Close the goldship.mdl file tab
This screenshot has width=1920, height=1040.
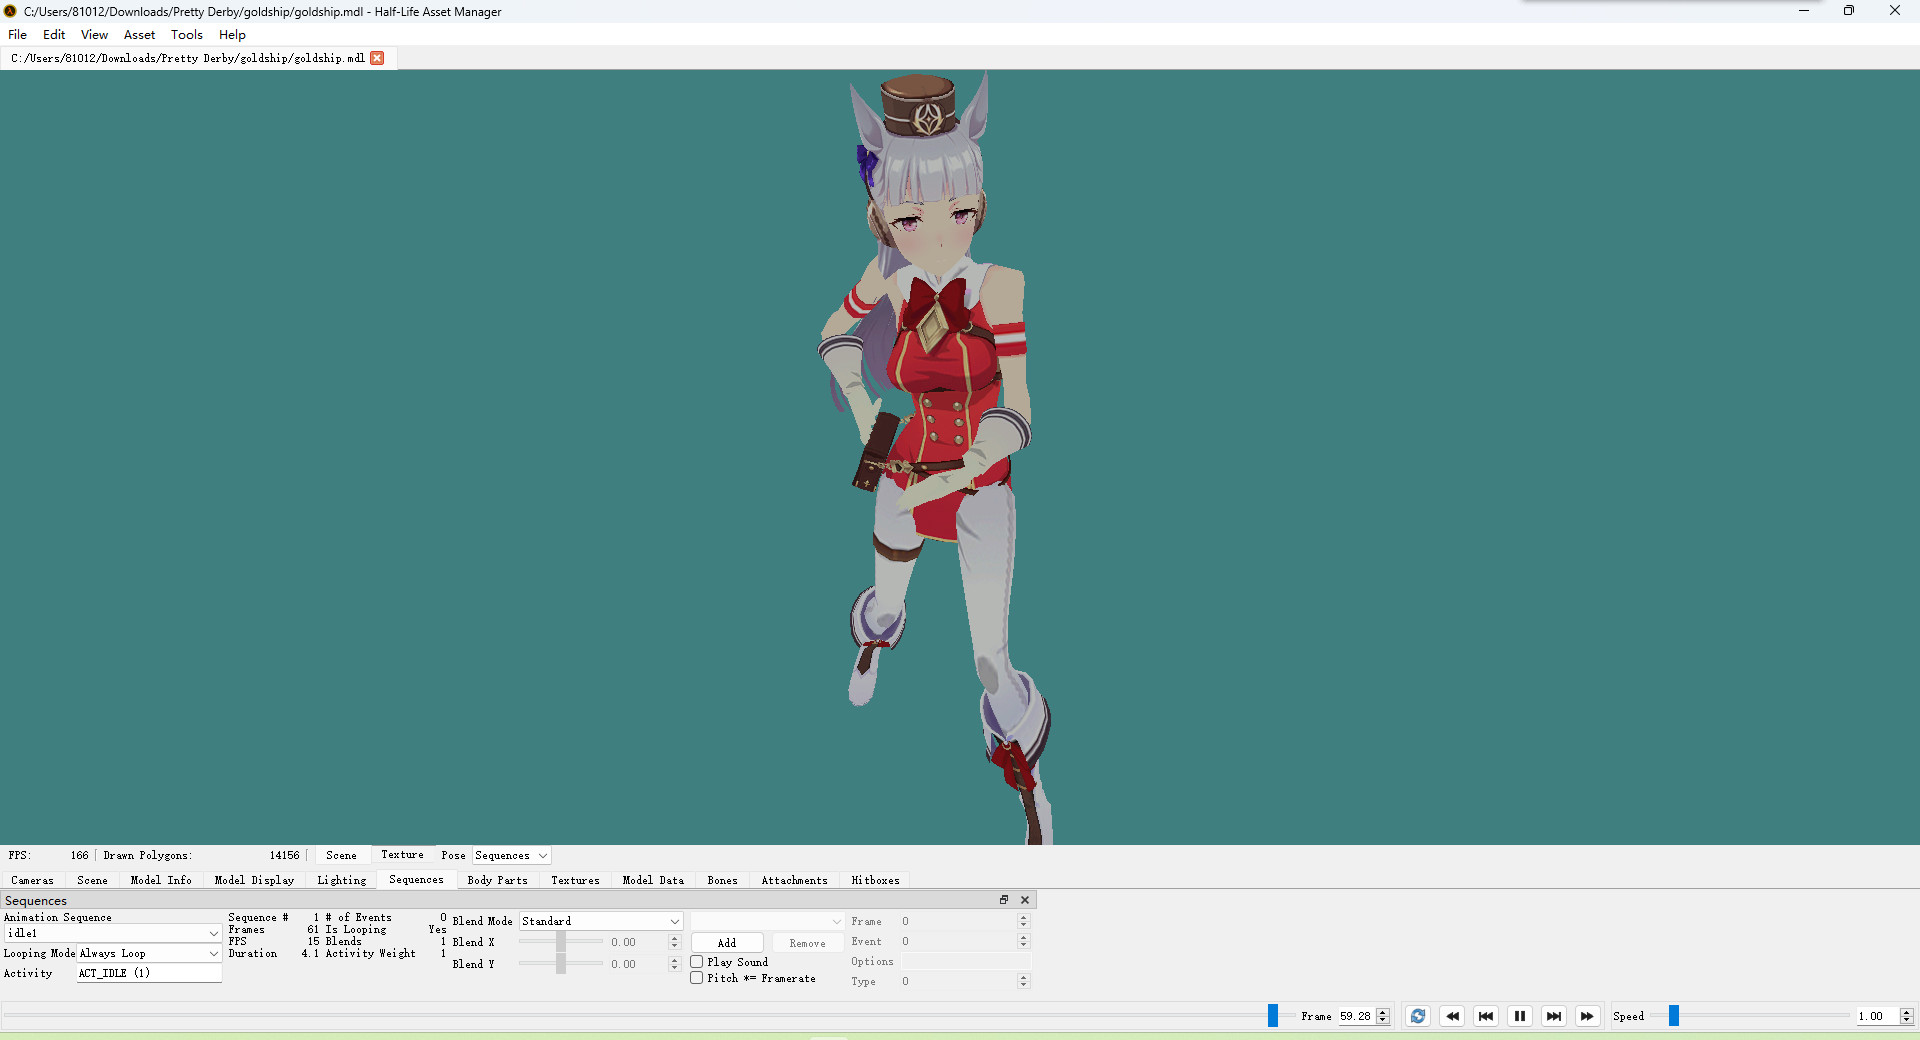[377, 58]
